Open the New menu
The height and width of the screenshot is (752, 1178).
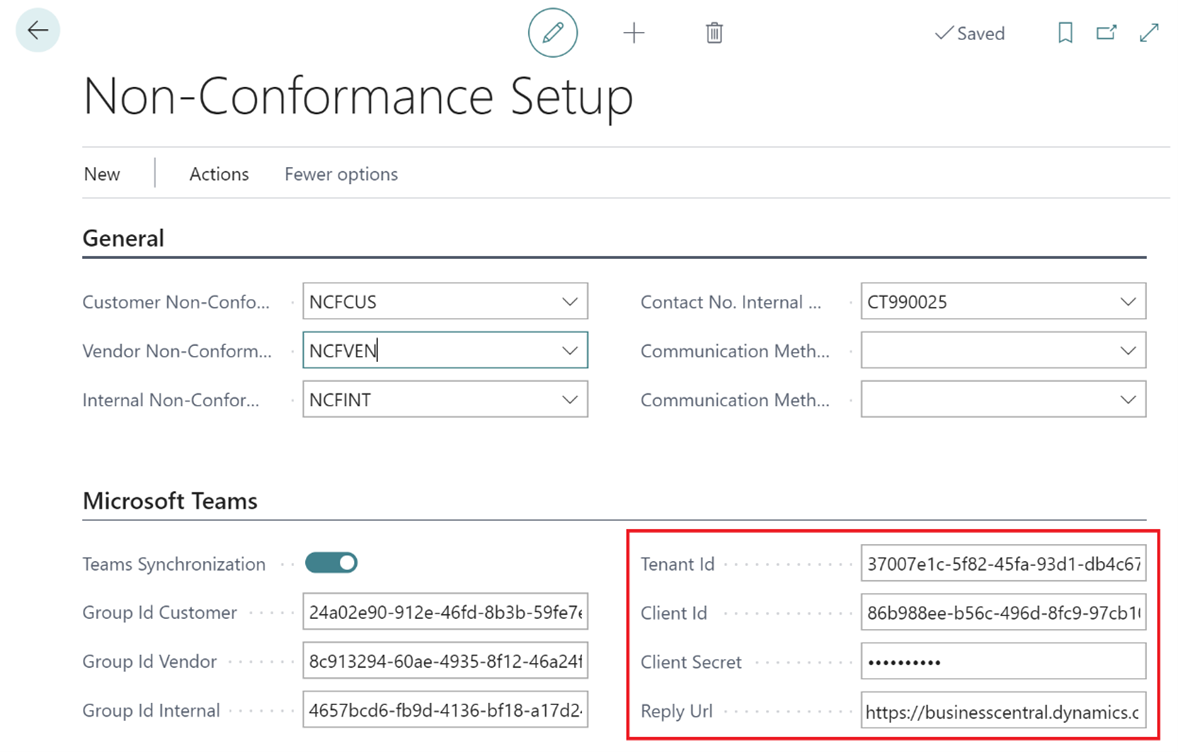coord(102,174)
